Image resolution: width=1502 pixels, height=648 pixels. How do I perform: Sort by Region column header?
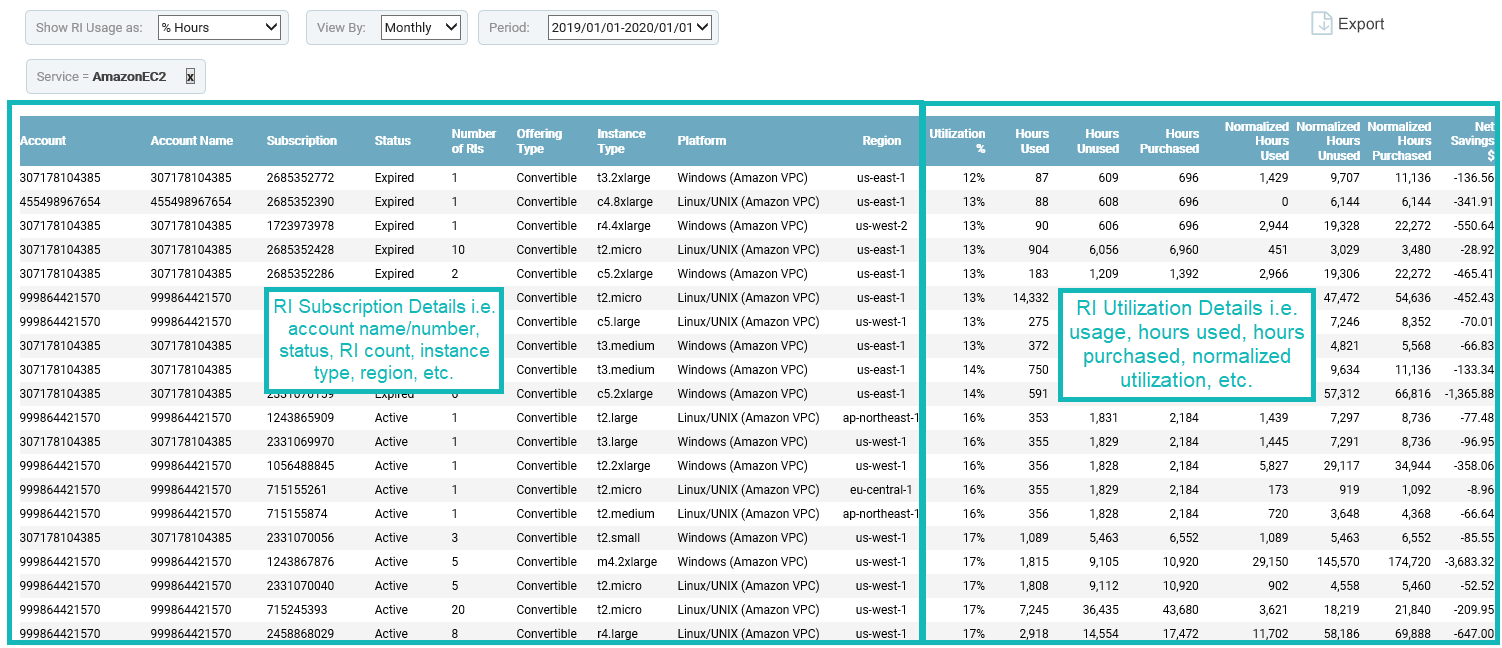pyautogui.click(x=881, y=141)
